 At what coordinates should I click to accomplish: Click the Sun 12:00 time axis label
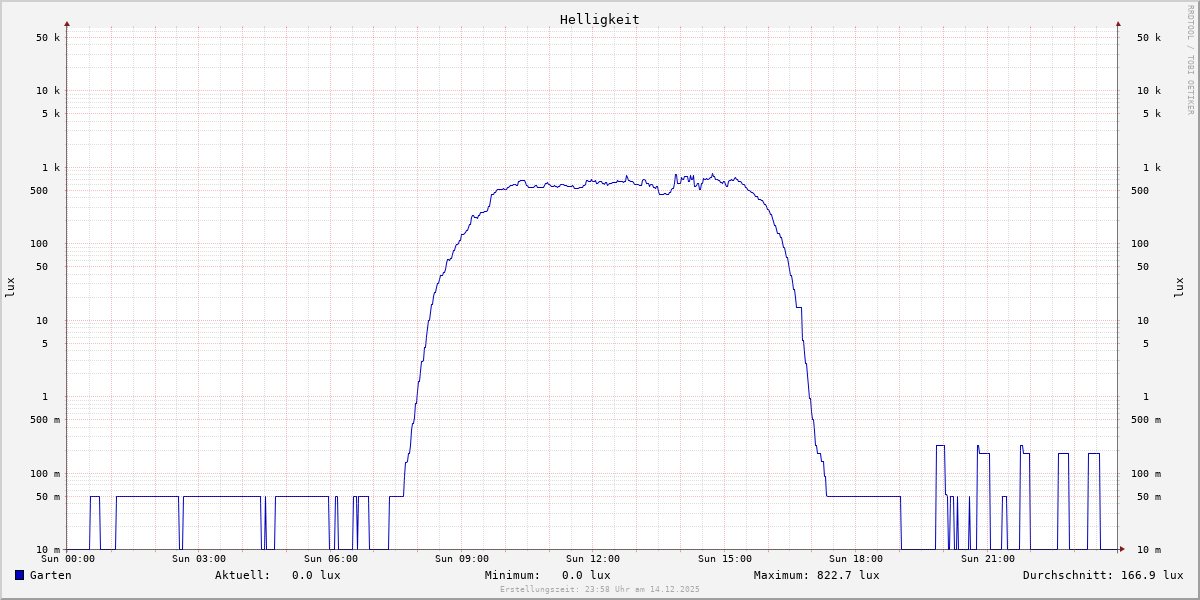(593, 559)
